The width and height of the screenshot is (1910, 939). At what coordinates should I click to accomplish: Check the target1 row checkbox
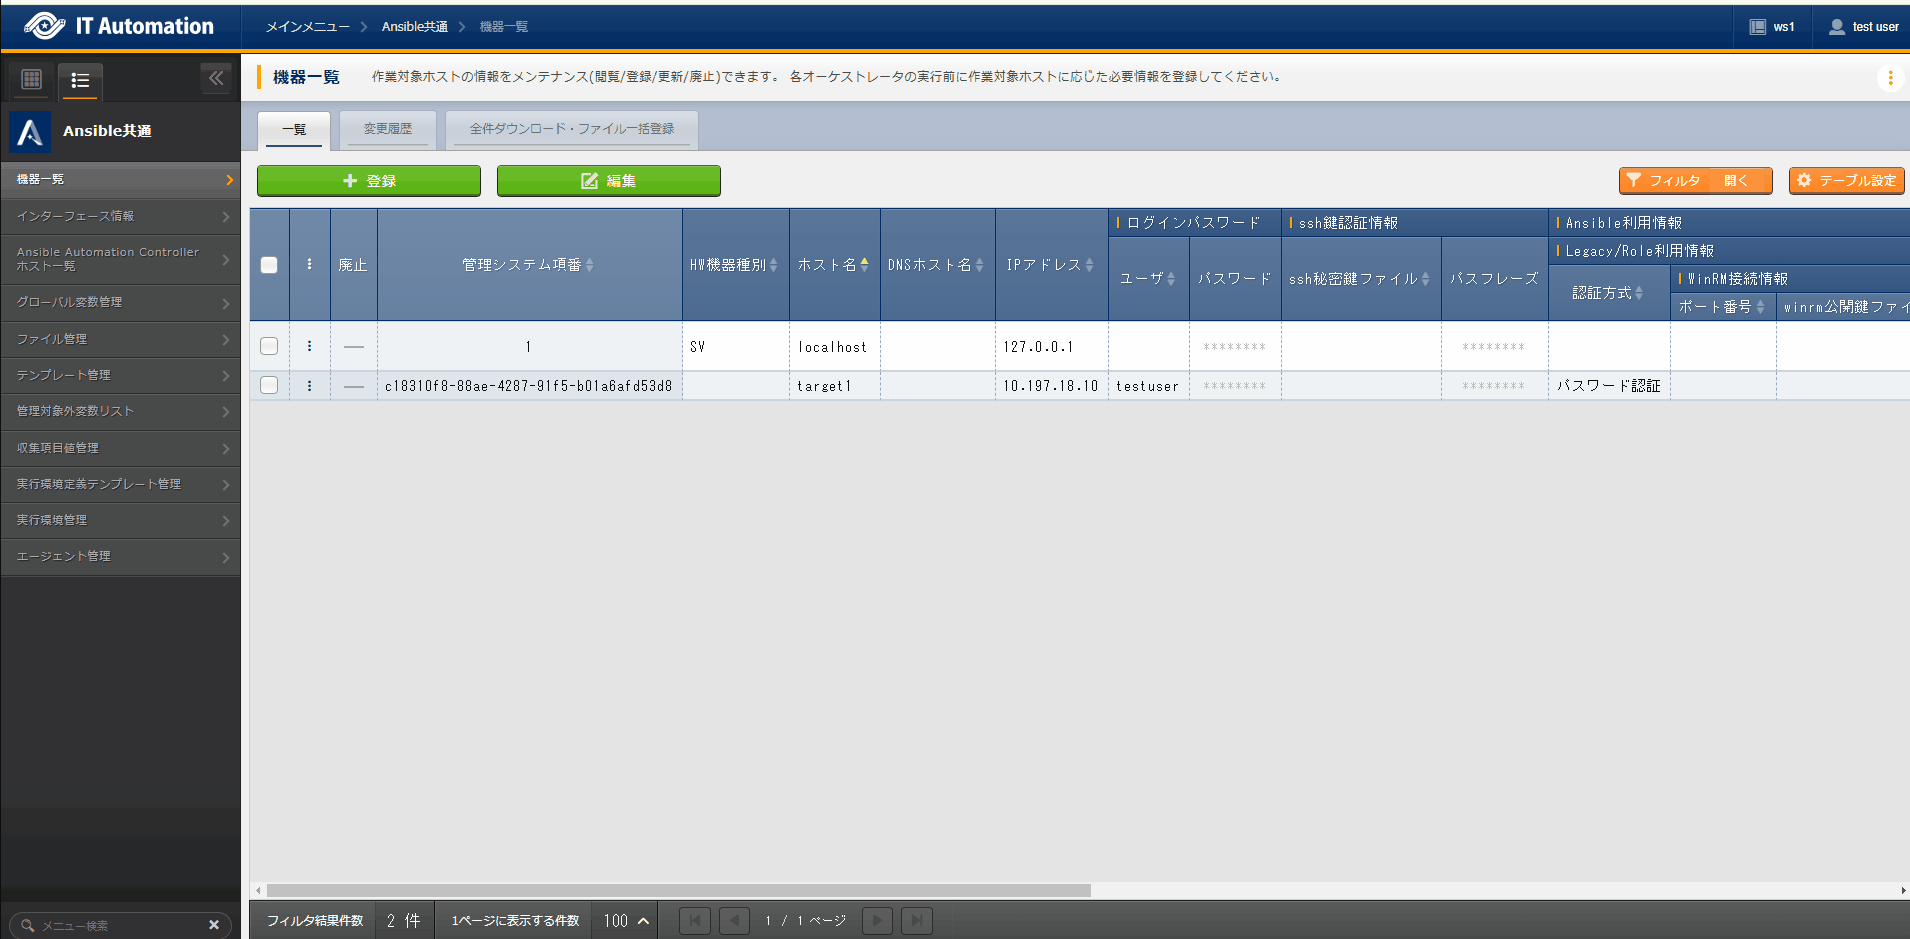click(x=269, y=386)
